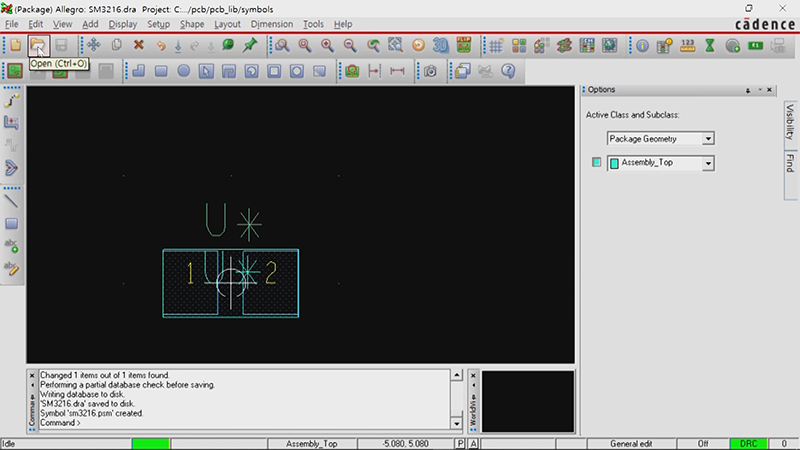Click the Add Connect icon in left toolbar

[11, 101]
